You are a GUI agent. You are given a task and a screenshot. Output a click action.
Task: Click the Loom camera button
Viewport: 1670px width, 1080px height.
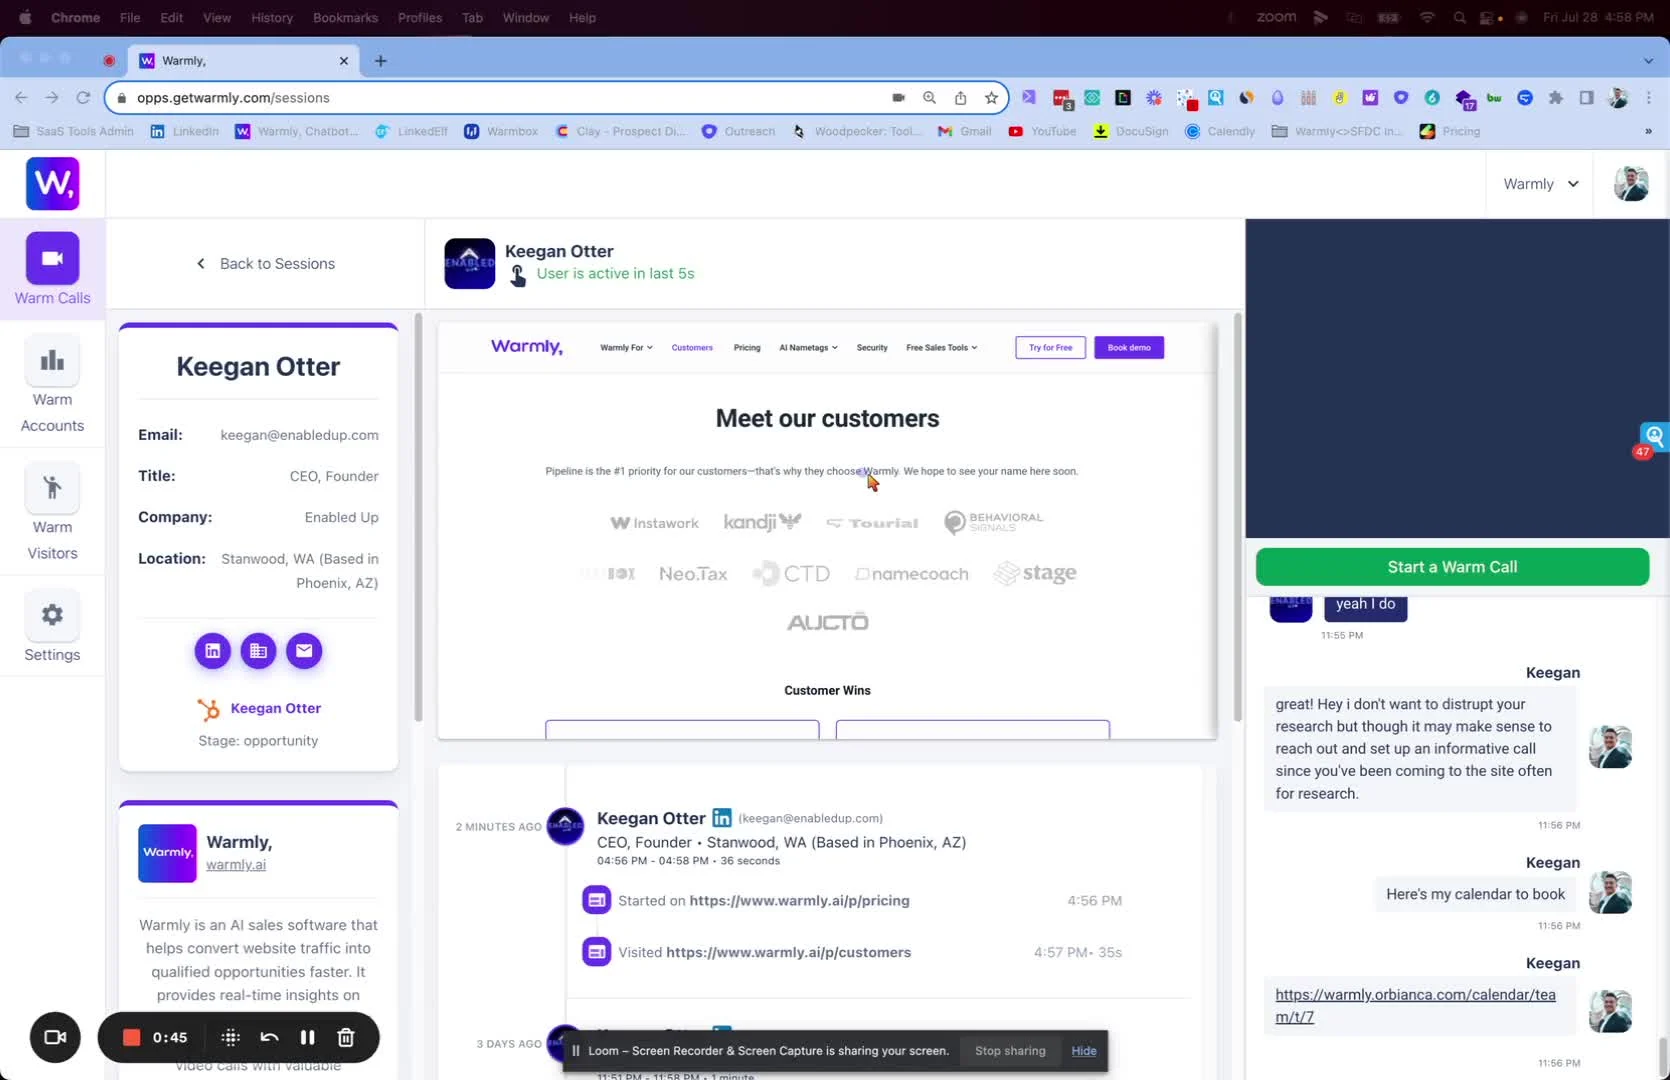pyautogui.click(x=55, y=1037)
